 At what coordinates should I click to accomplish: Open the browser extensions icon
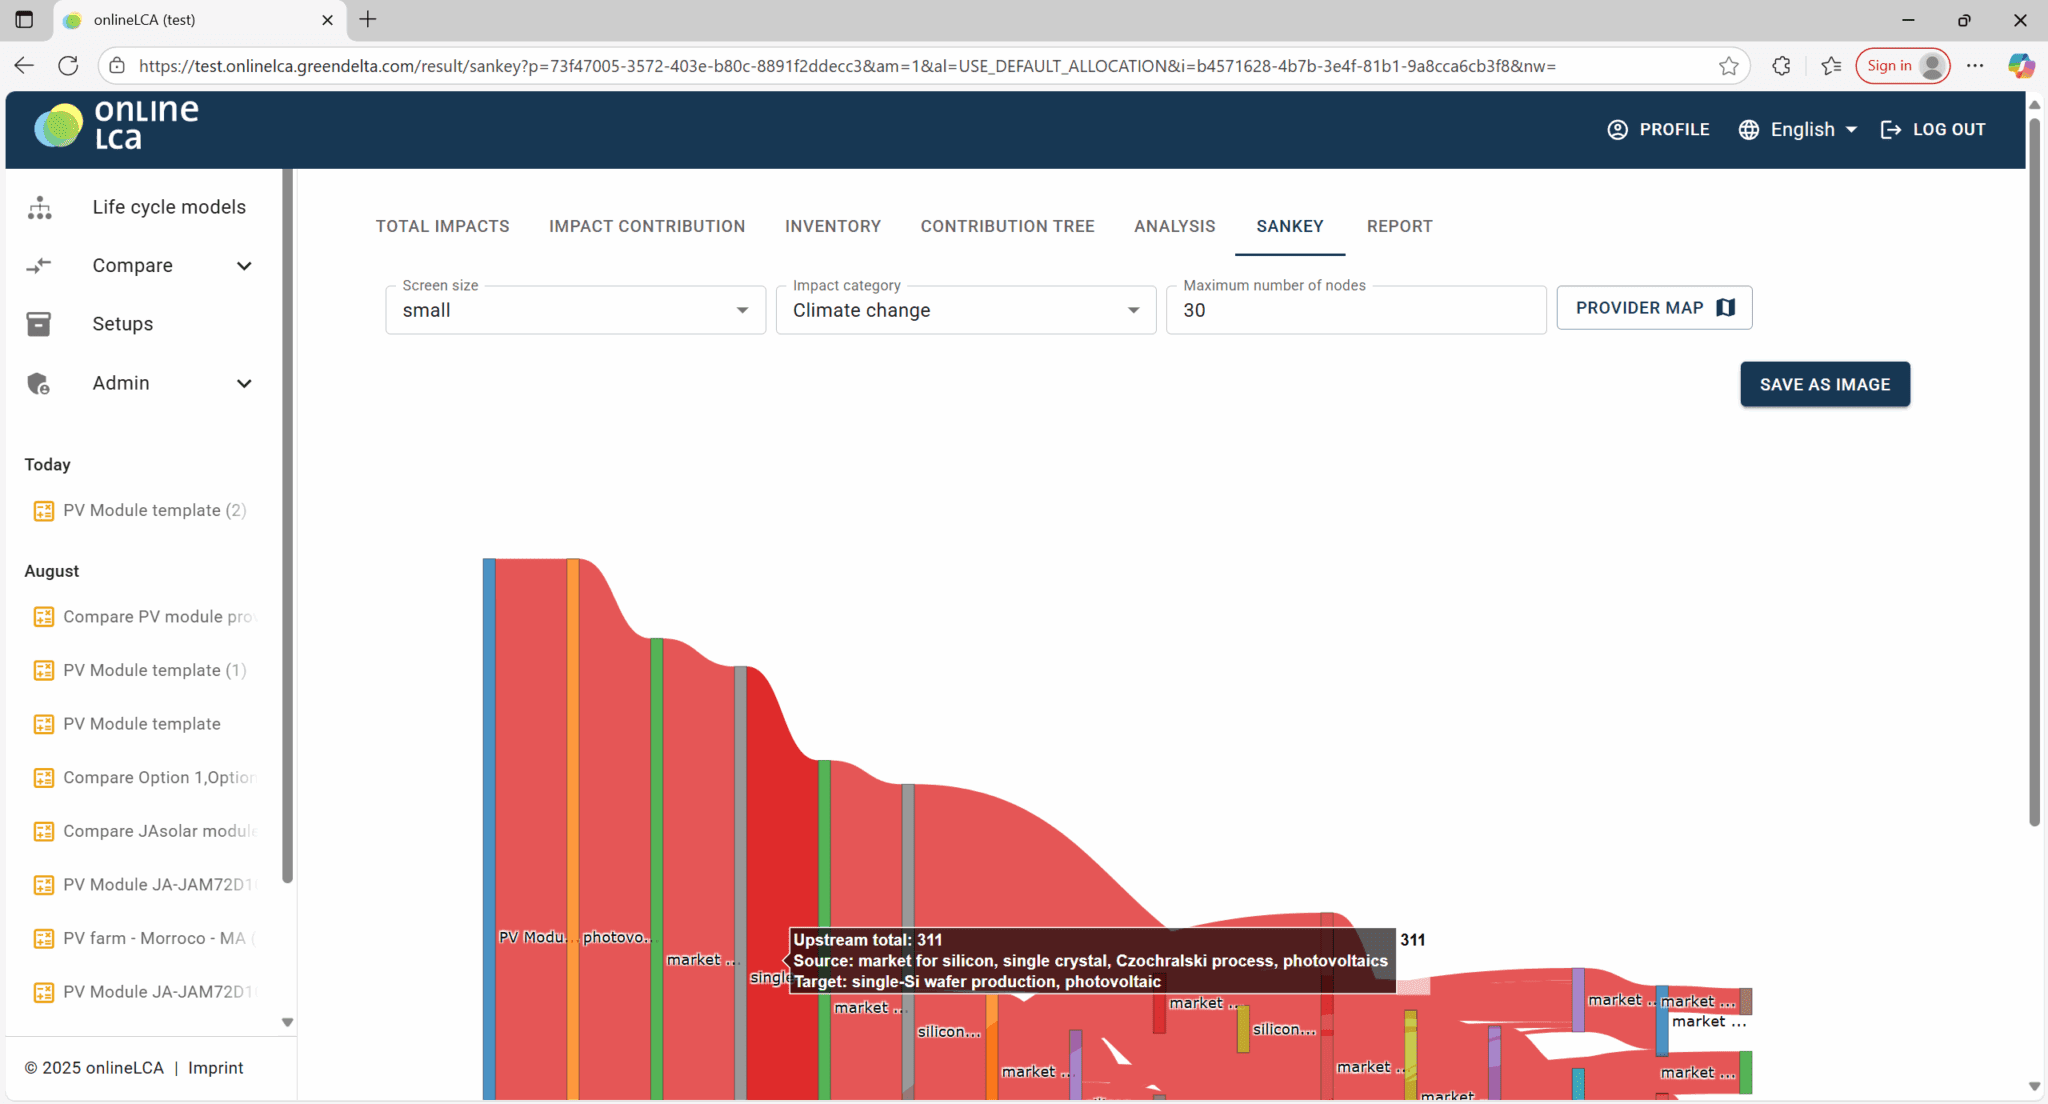1781,66
